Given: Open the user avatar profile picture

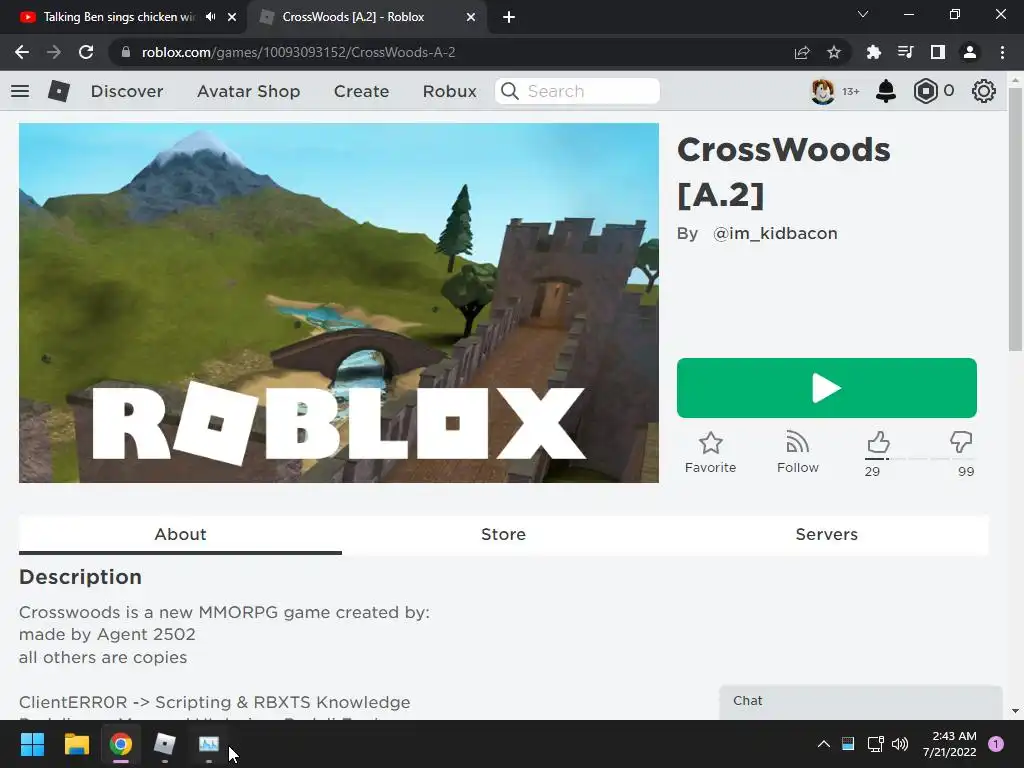Looking at the screenshot, I should tap(823, 91).
